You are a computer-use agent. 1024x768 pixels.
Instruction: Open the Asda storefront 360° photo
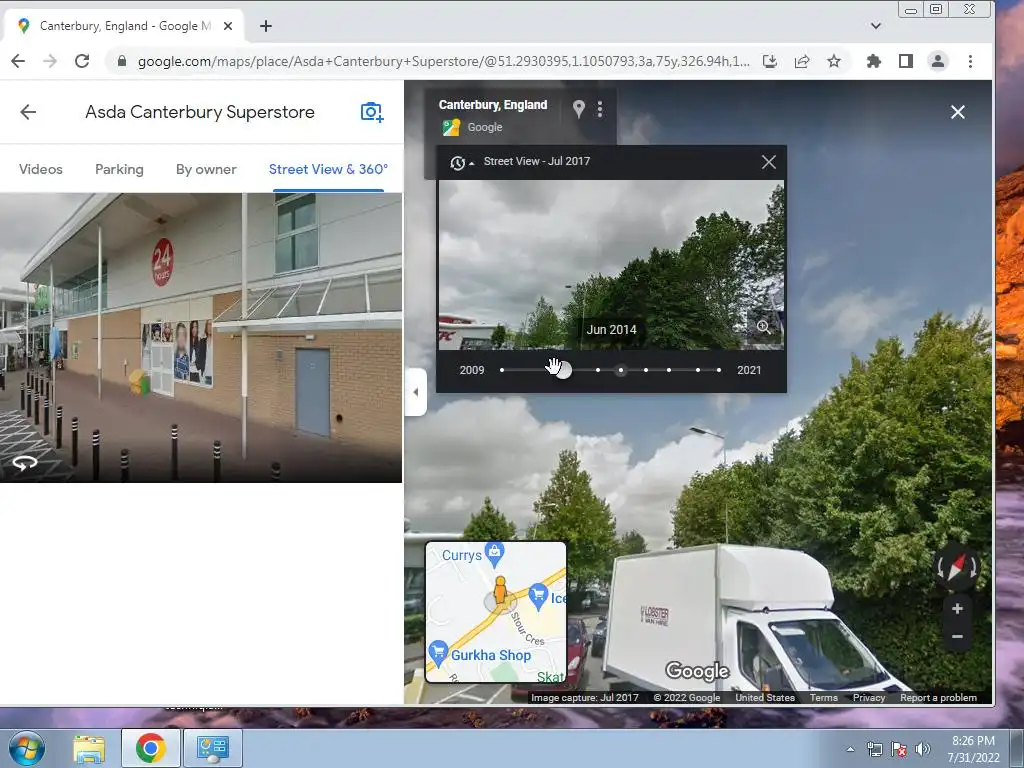point(200,338)
